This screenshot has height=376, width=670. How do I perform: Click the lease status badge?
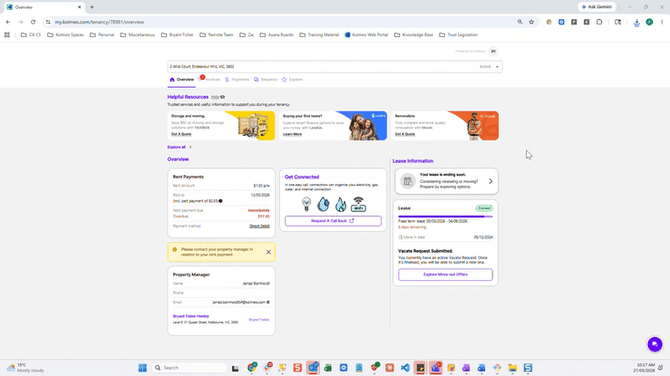pyautogui.click(x=484, y=208)
